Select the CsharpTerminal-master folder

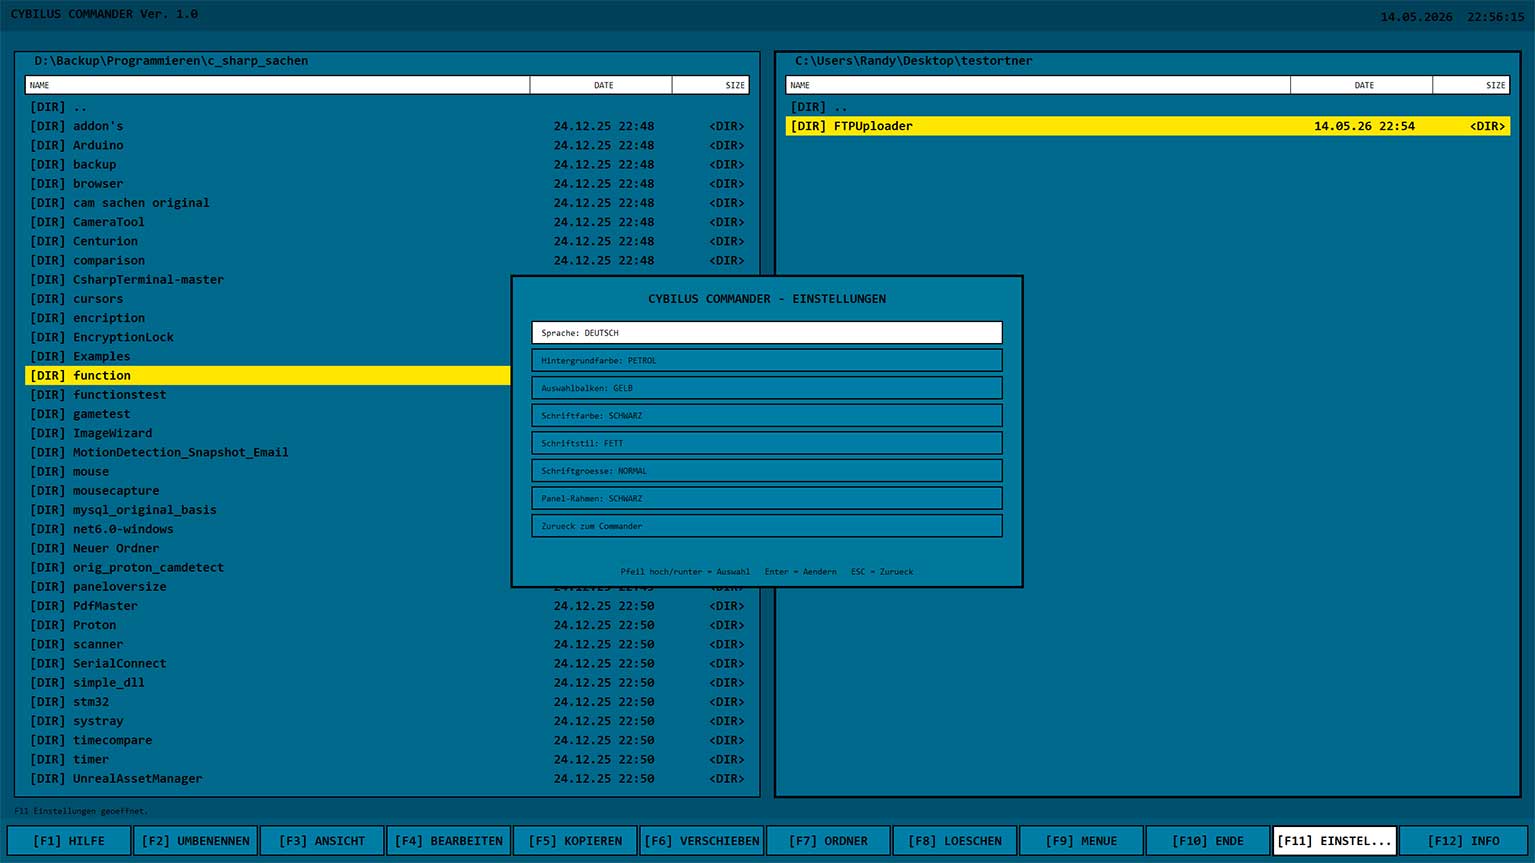(268, 280)
